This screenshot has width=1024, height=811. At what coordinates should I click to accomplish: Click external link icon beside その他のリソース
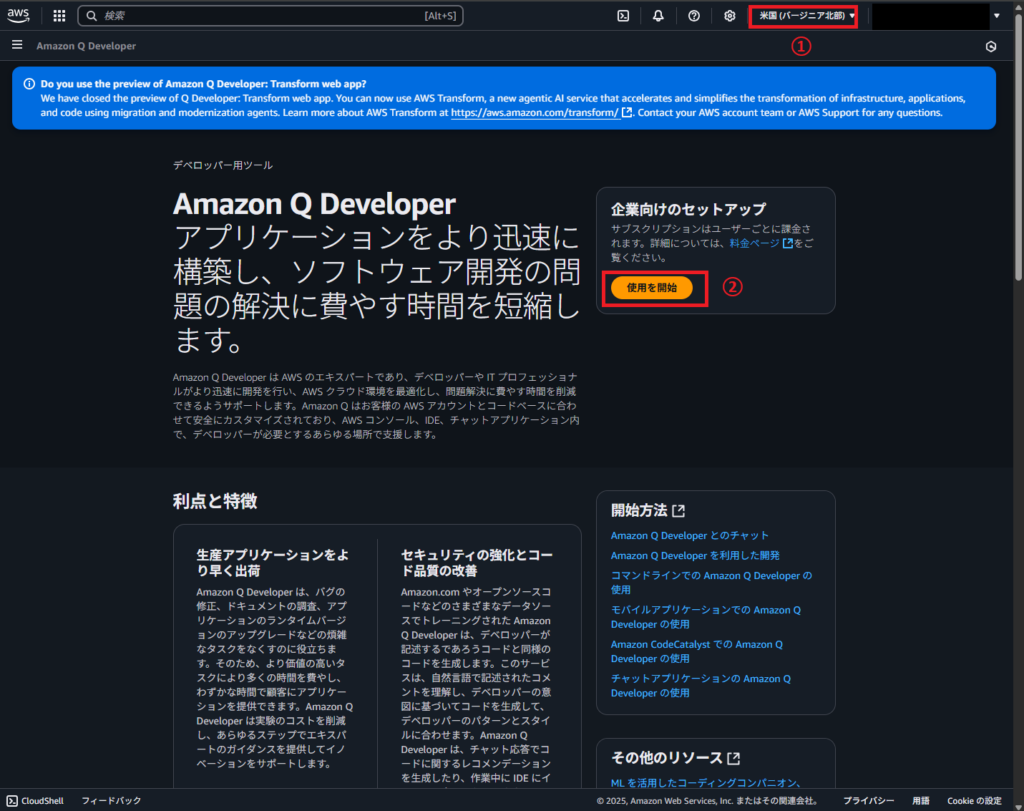pos(733,758)
